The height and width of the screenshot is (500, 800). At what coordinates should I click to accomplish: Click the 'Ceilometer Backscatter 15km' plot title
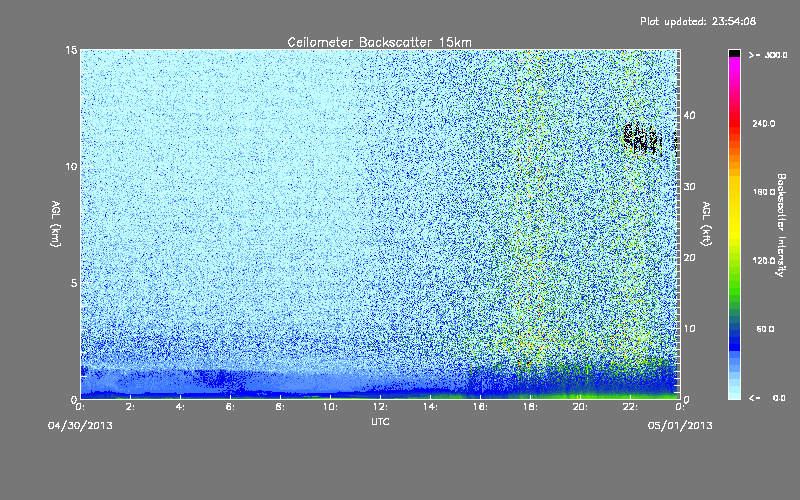(x=379, y=42)
